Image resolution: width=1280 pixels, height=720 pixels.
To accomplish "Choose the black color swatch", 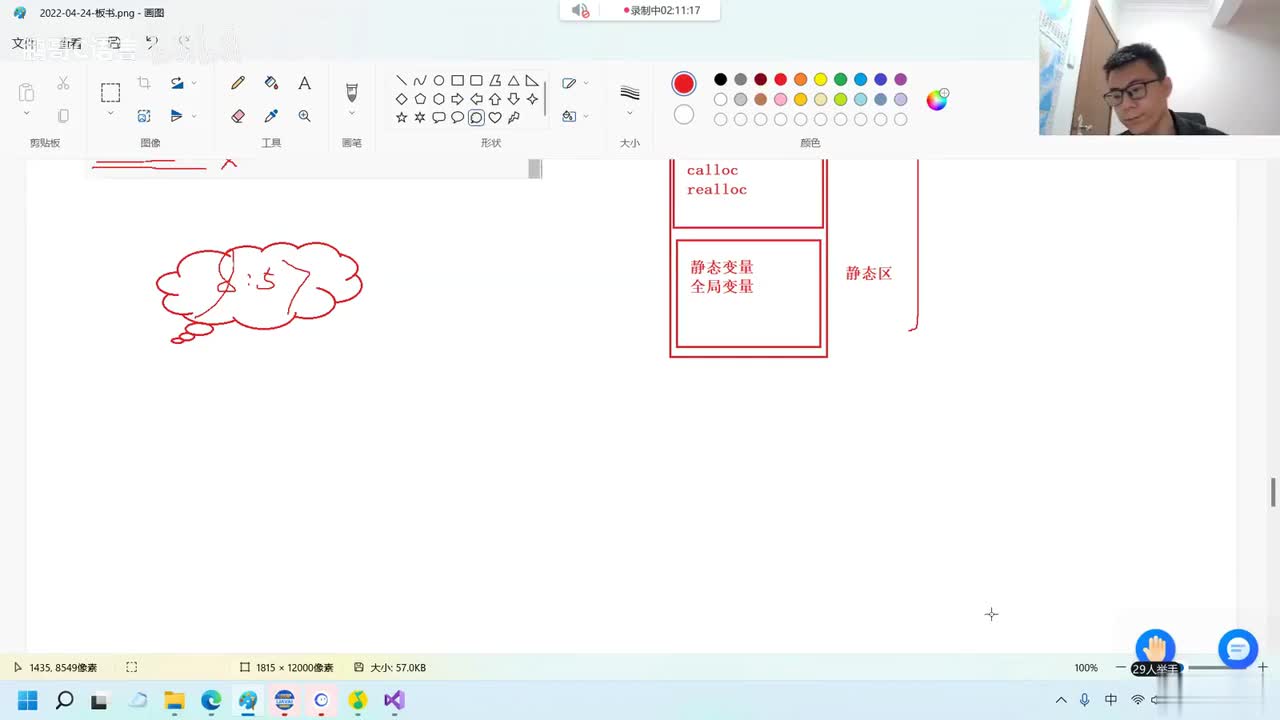I will [720, 79].
